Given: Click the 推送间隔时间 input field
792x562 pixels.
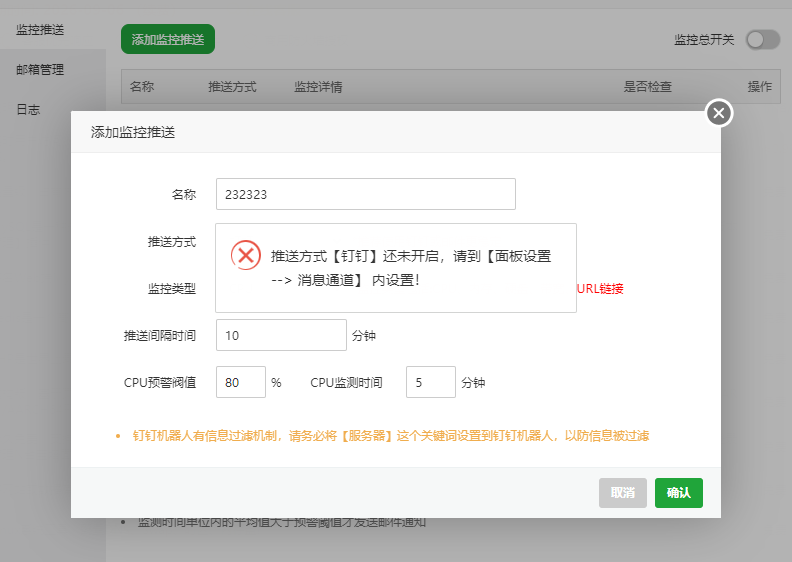Looking at the screenshot, I should tap(281, 335).
